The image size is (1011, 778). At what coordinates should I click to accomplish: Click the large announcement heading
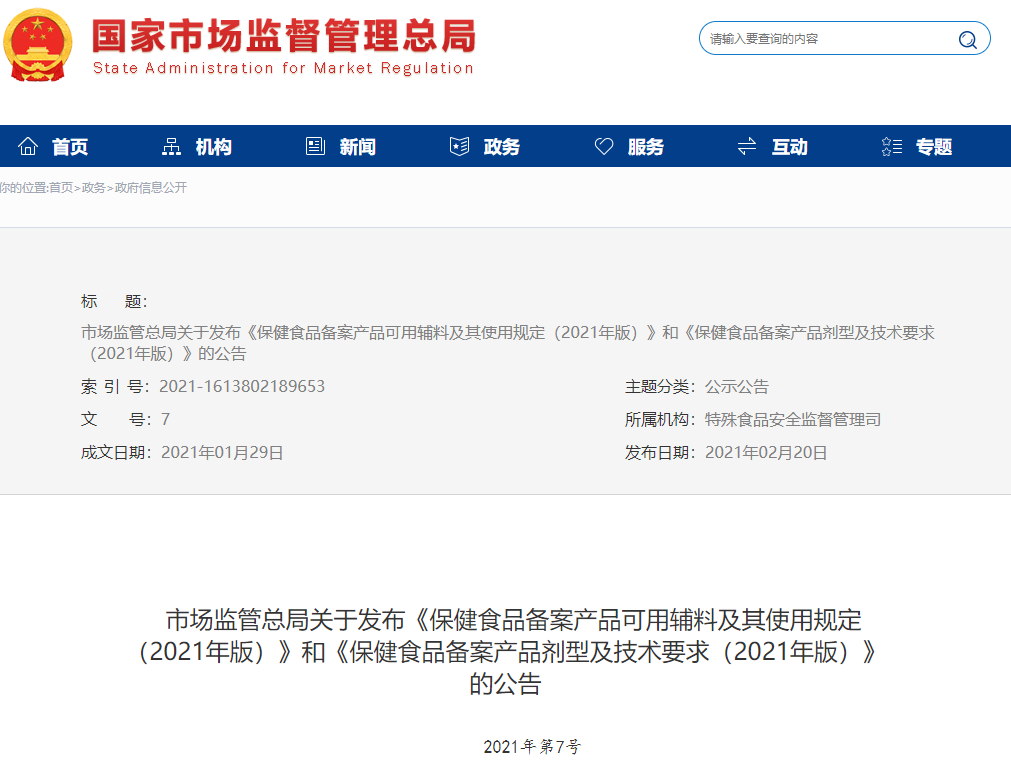coord(506,652)
